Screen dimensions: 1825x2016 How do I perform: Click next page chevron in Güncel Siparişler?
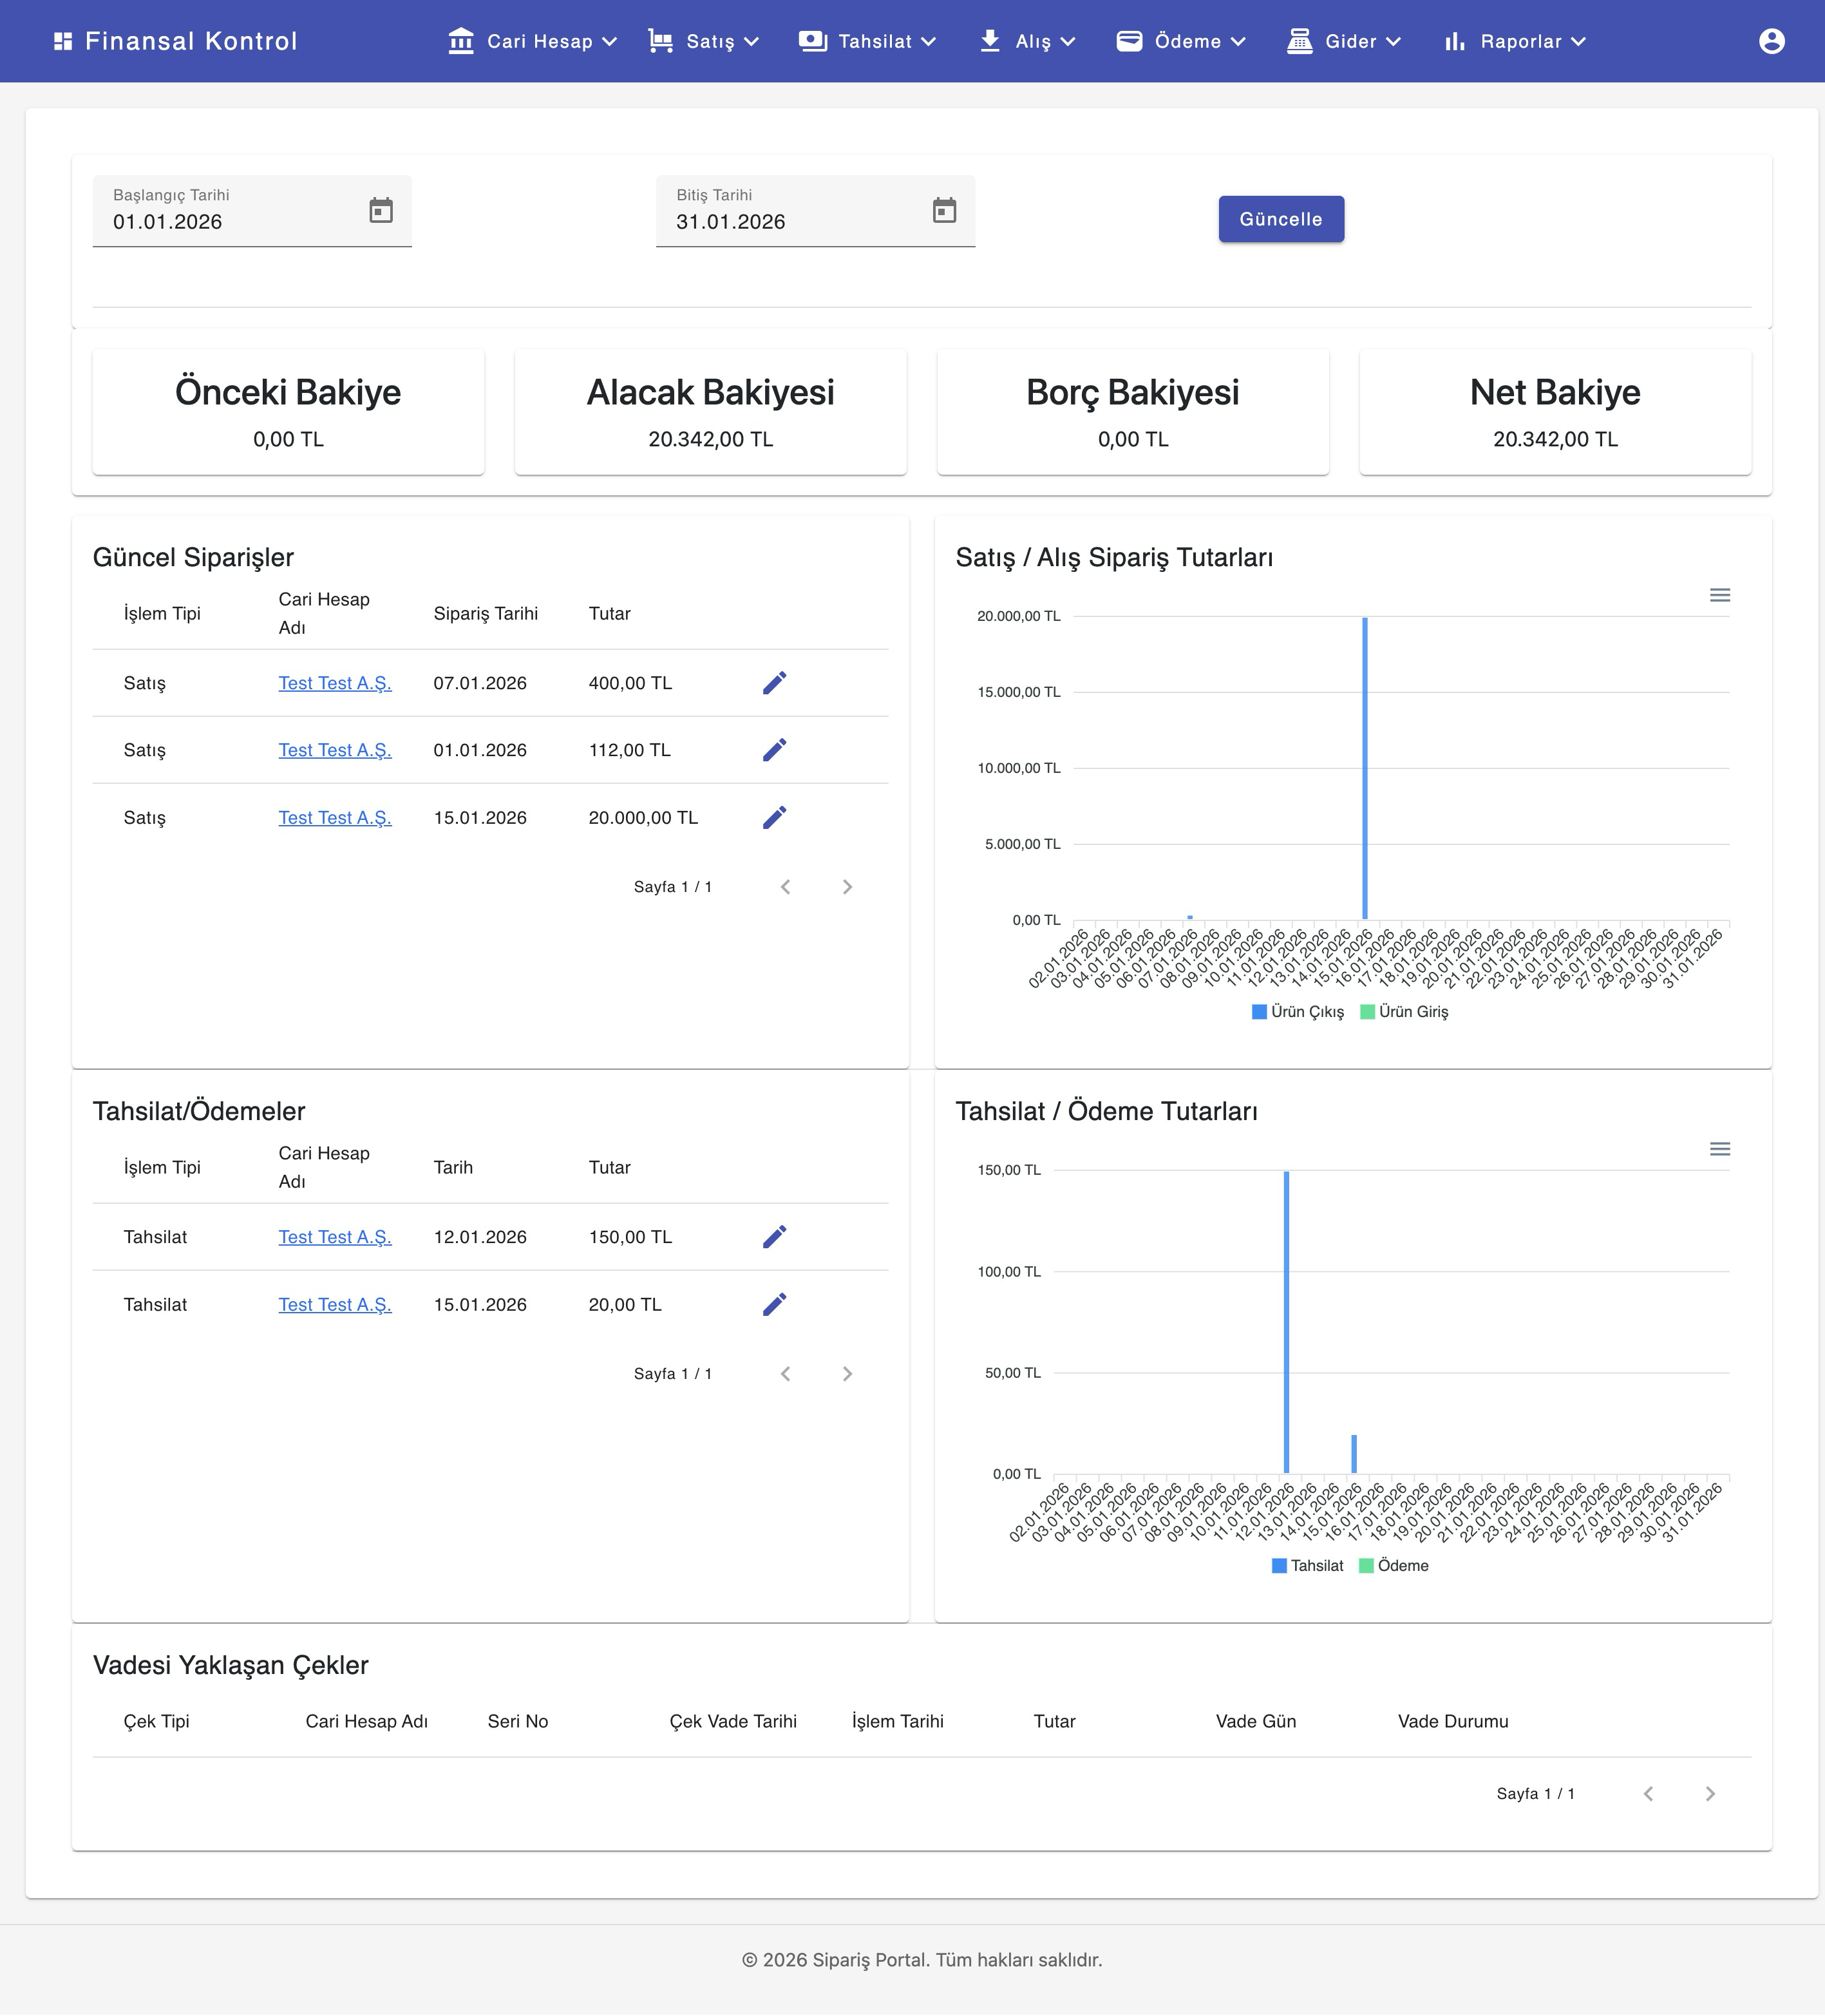tap(848, 886)
